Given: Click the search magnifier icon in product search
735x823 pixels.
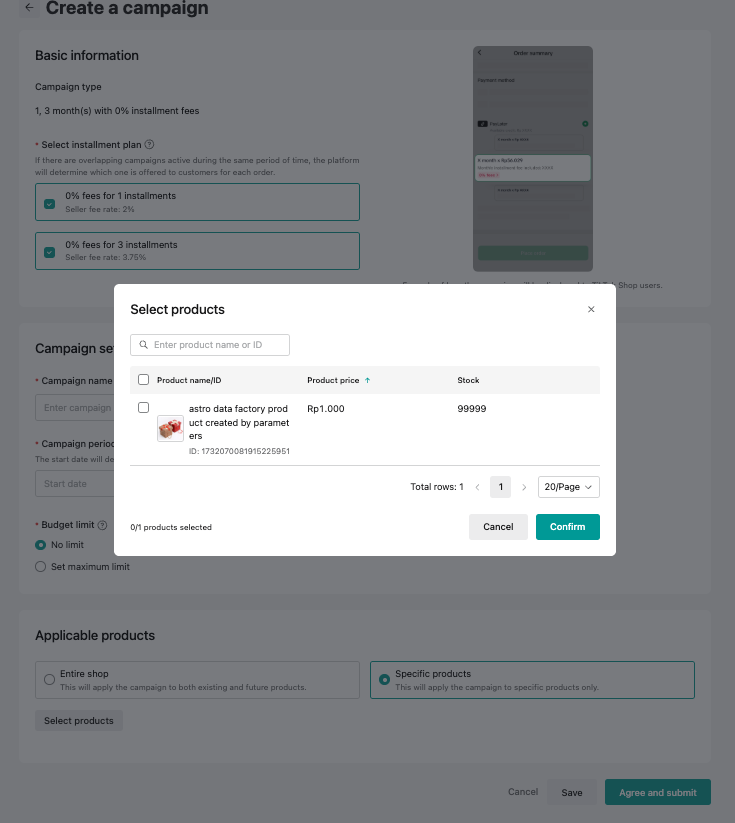Looking at the screenshot, I should point(144,345).
